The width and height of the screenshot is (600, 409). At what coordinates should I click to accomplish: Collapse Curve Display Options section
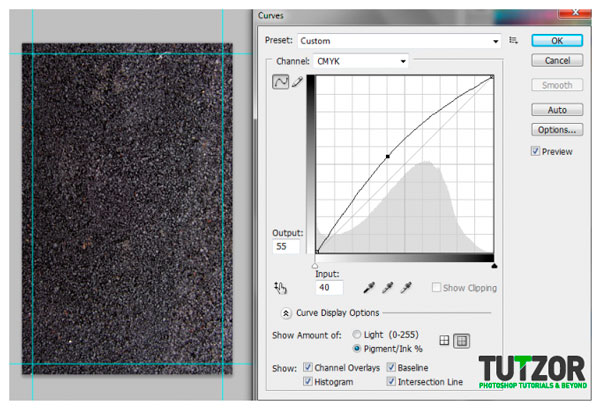click(285, 313)
